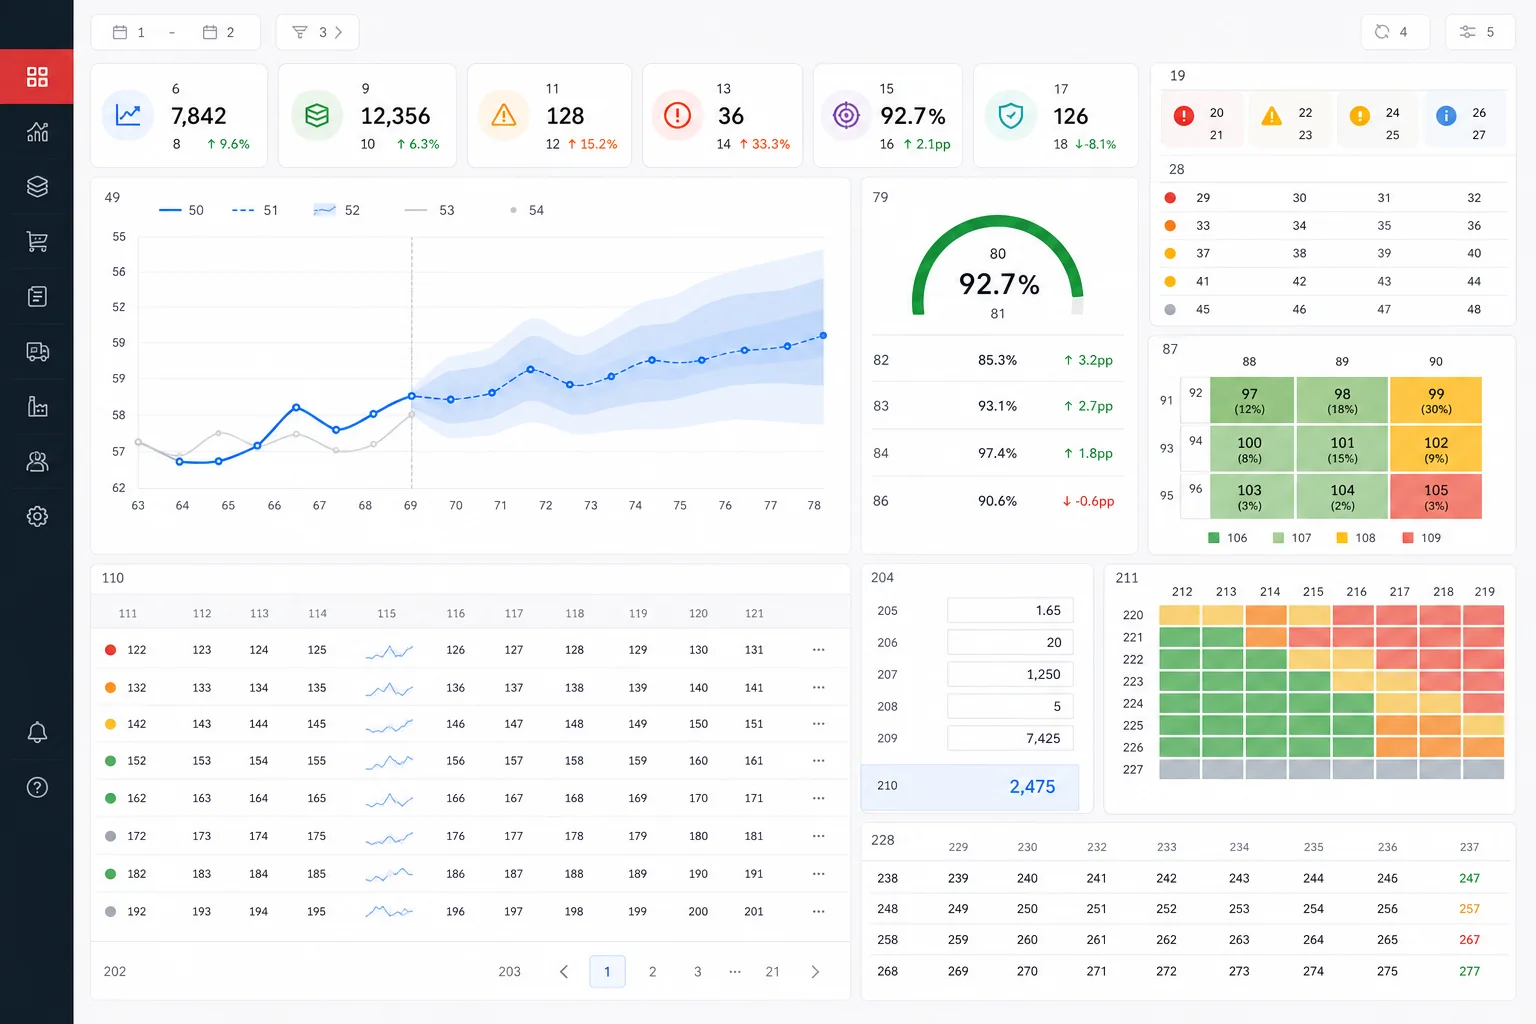Expand the filter button labeled 3
The width and height of the screenshot is (1536, 1024).
click(x=317, y=32)
